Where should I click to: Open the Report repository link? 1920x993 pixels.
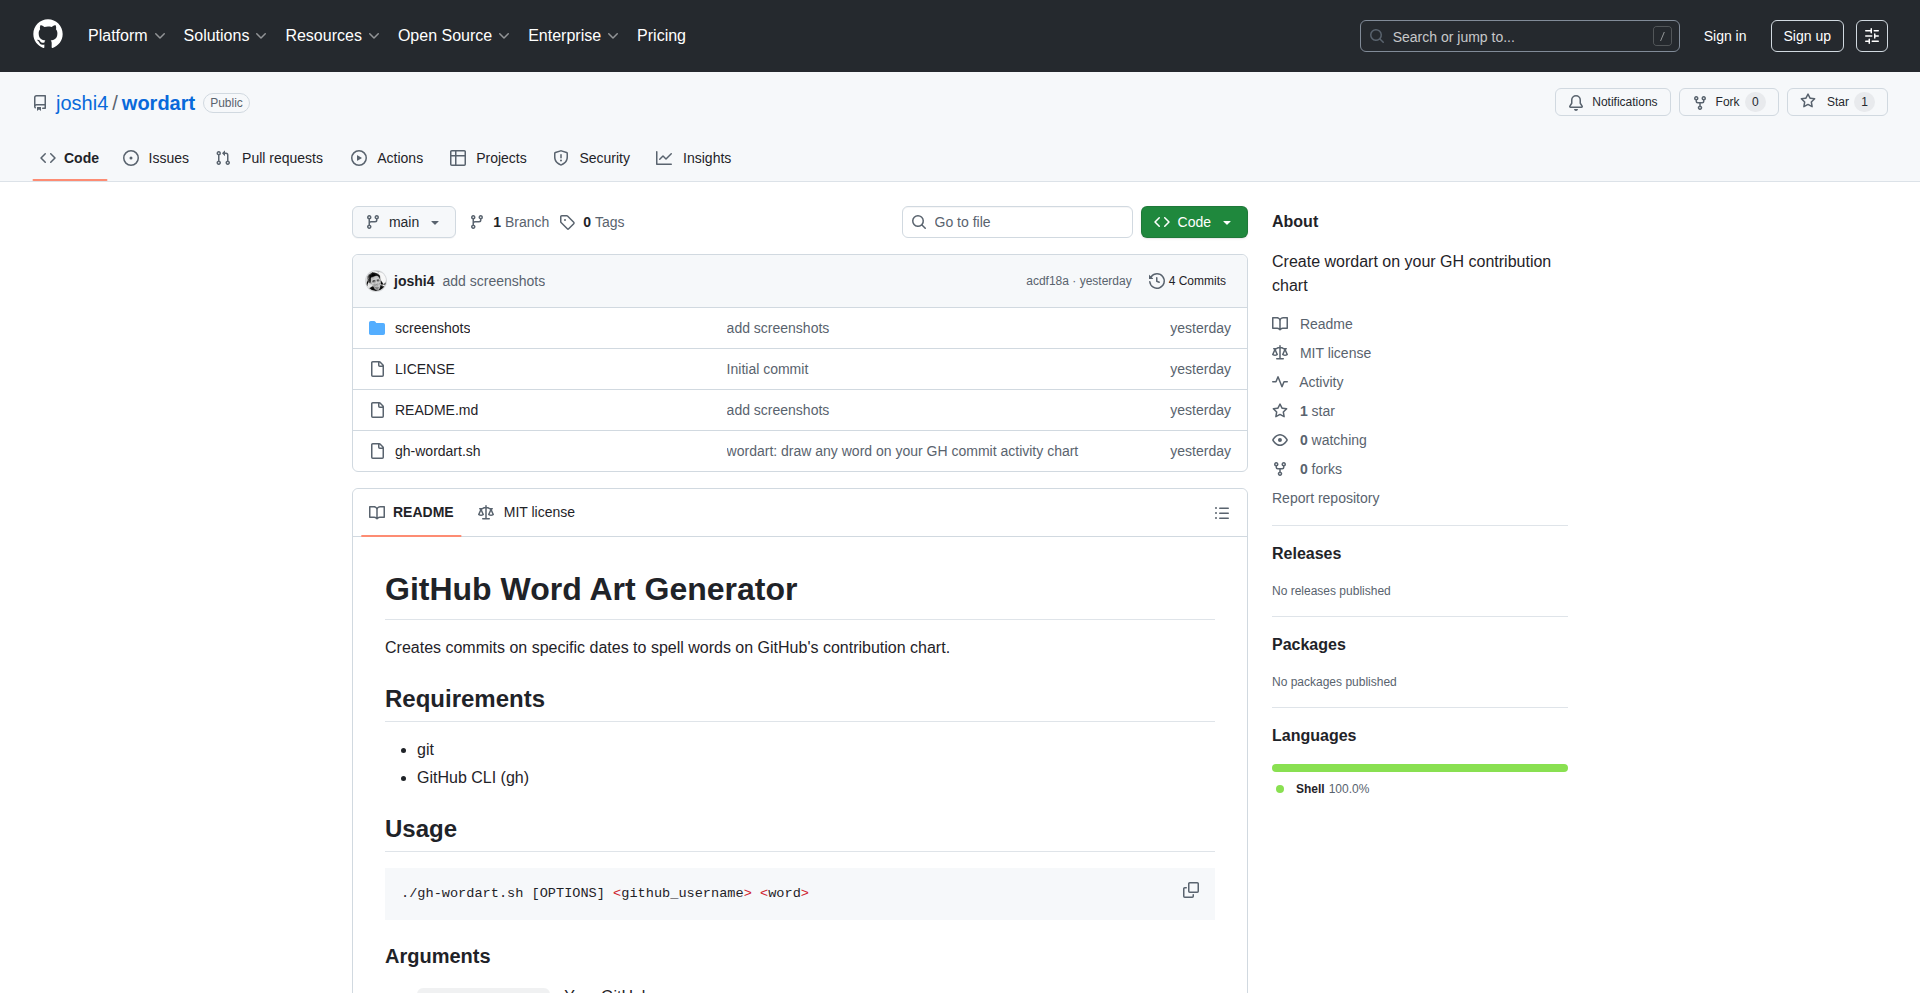pyautogui.click(x=1325, y=498)
